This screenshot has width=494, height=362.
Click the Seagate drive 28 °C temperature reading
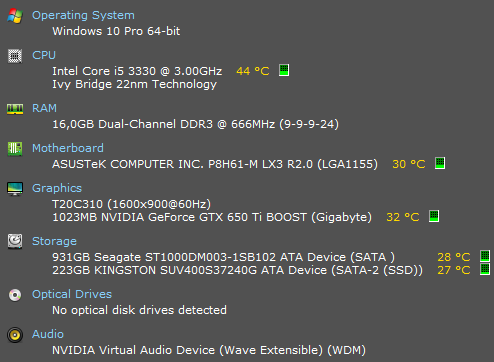(454, 257)
